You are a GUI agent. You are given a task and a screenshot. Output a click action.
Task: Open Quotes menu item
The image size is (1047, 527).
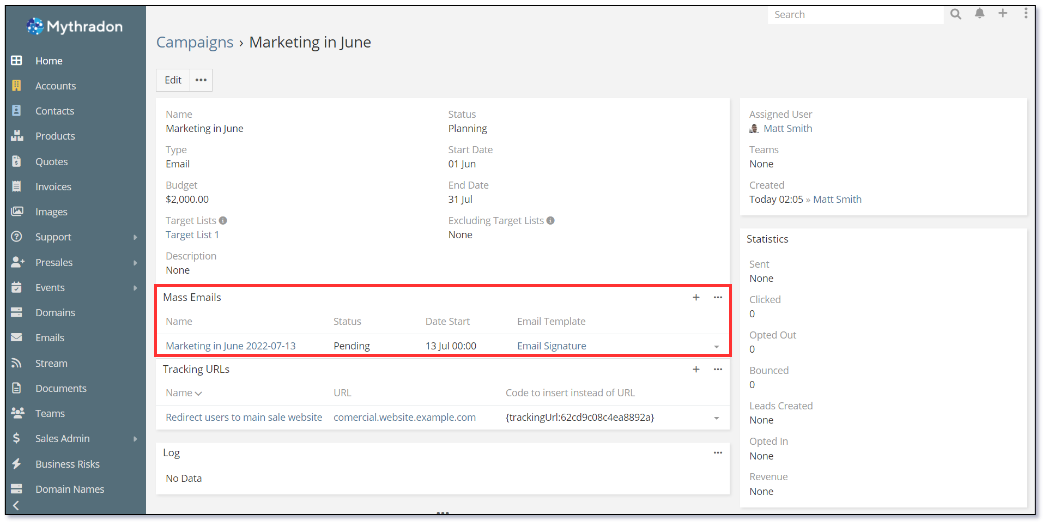(x=51, y=162)
